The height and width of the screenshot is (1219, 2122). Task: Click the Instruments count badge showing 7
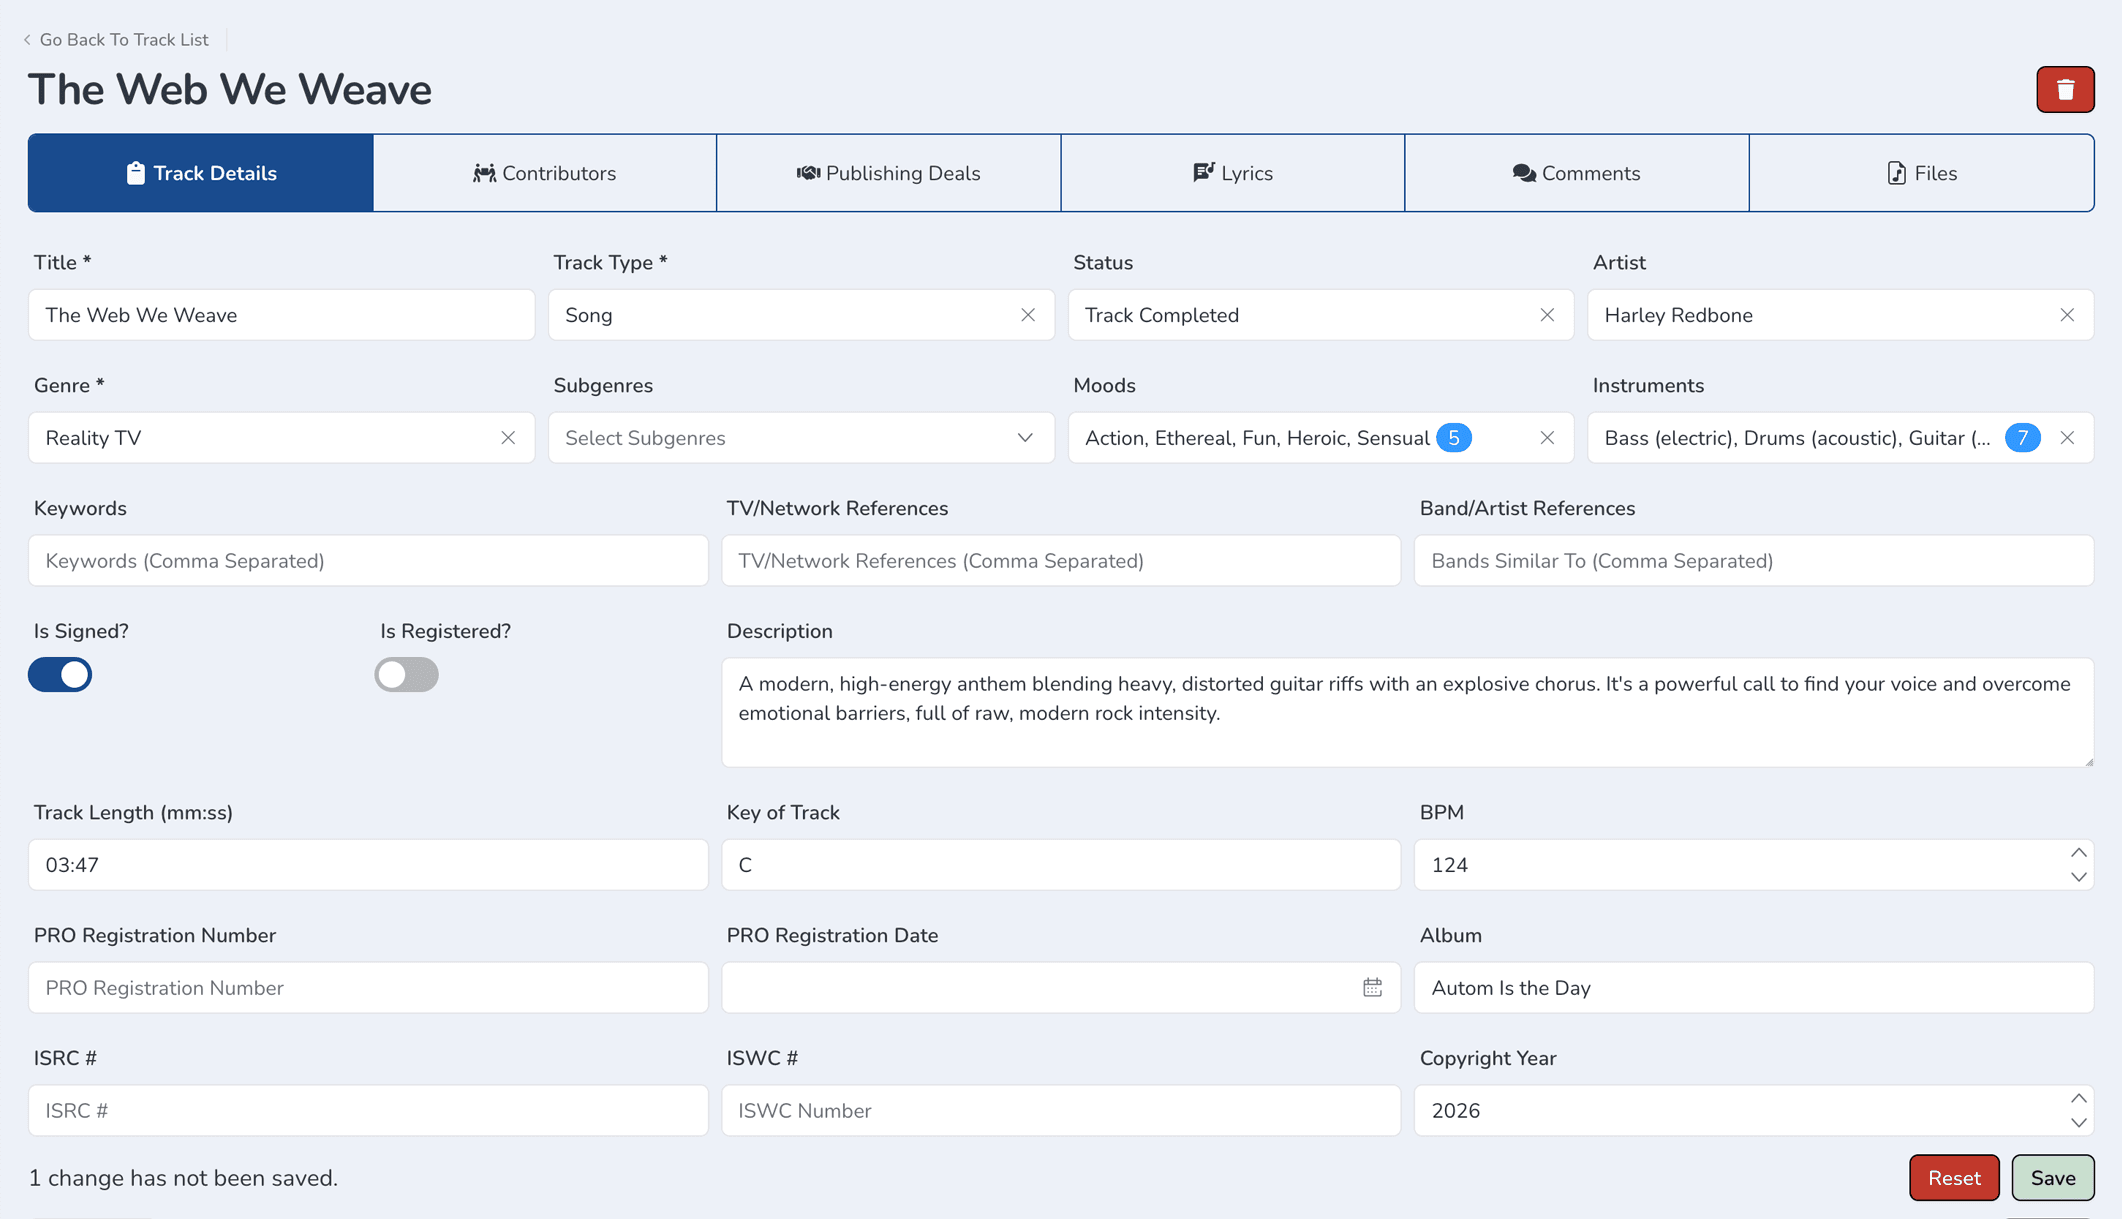pyautogui.click(x=2022, y=438)
